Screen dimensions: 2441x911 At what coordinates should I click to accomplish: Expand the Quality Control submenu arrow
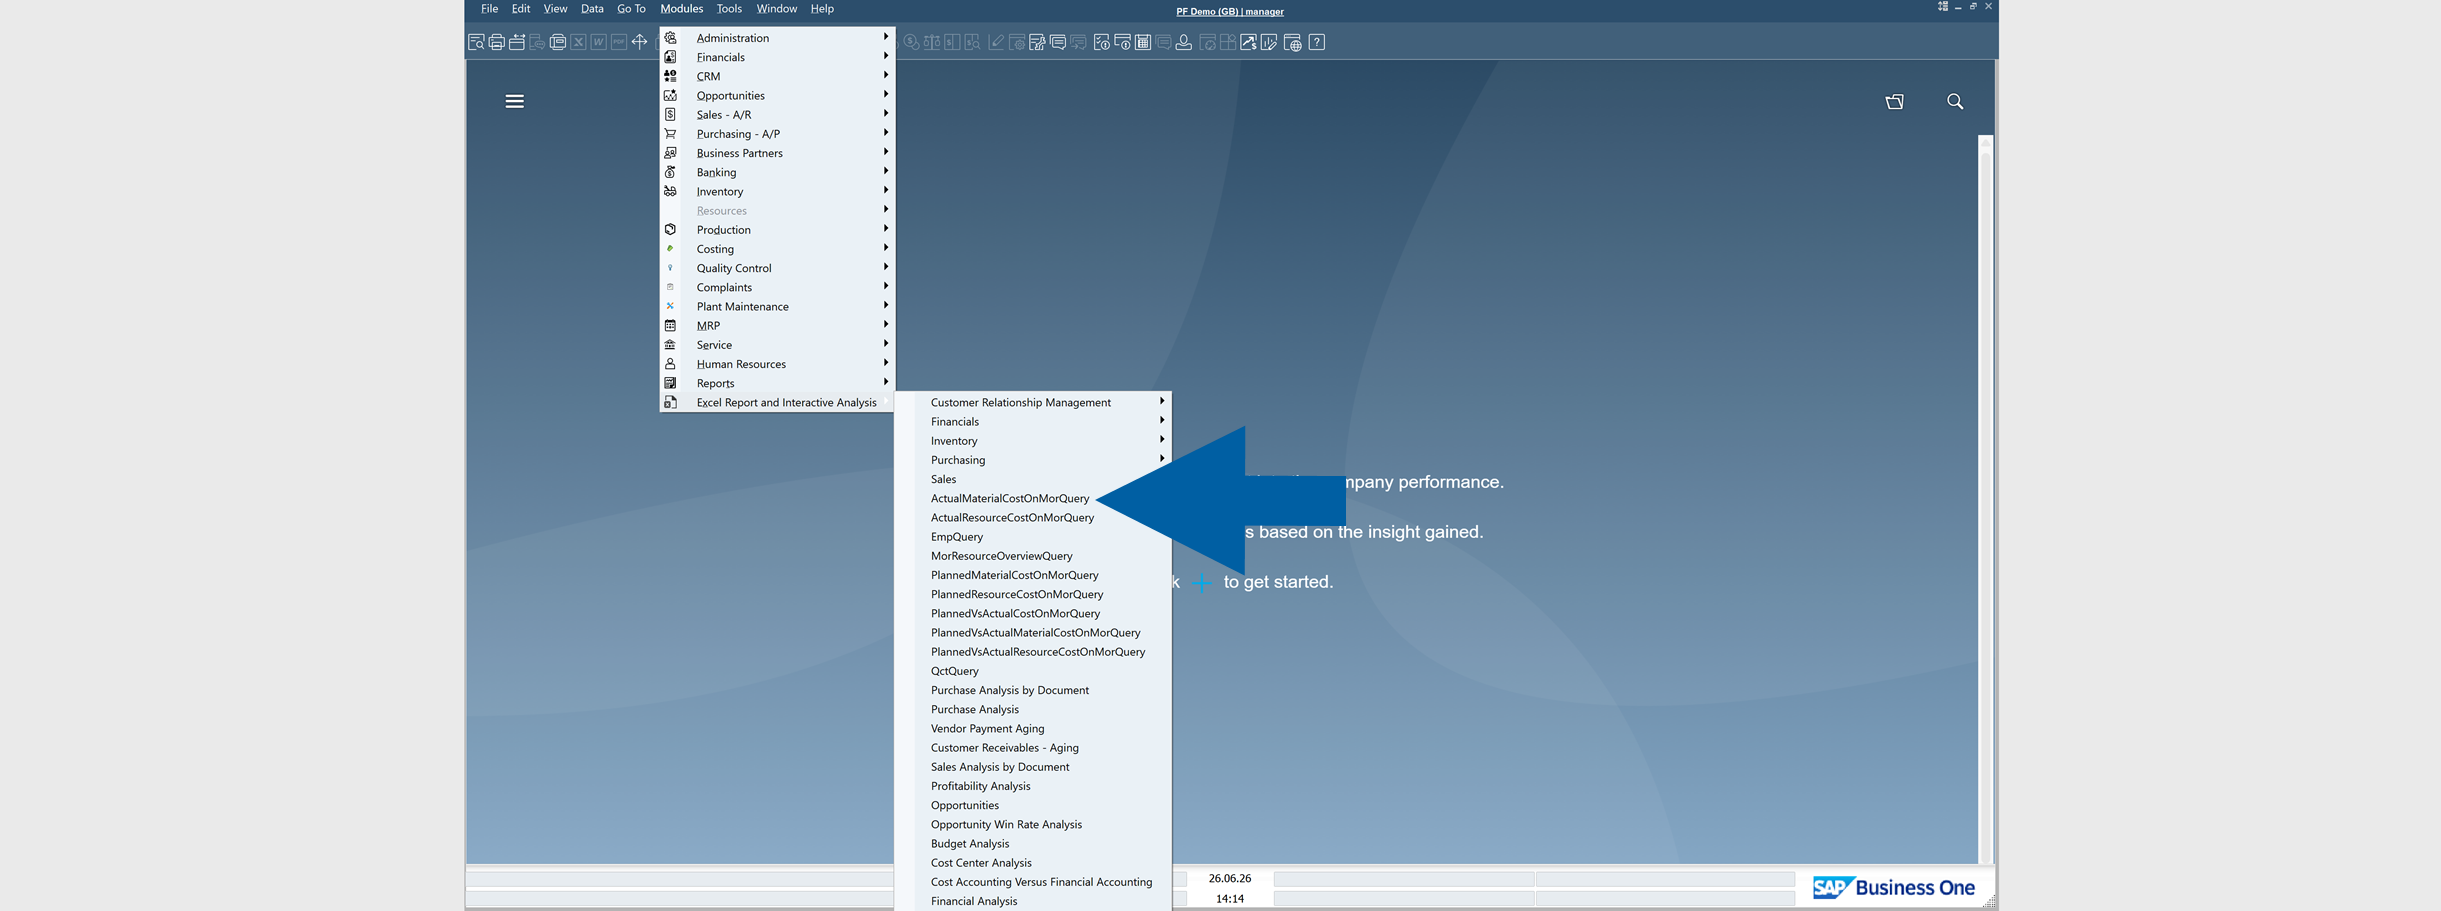tap(886, 267)
